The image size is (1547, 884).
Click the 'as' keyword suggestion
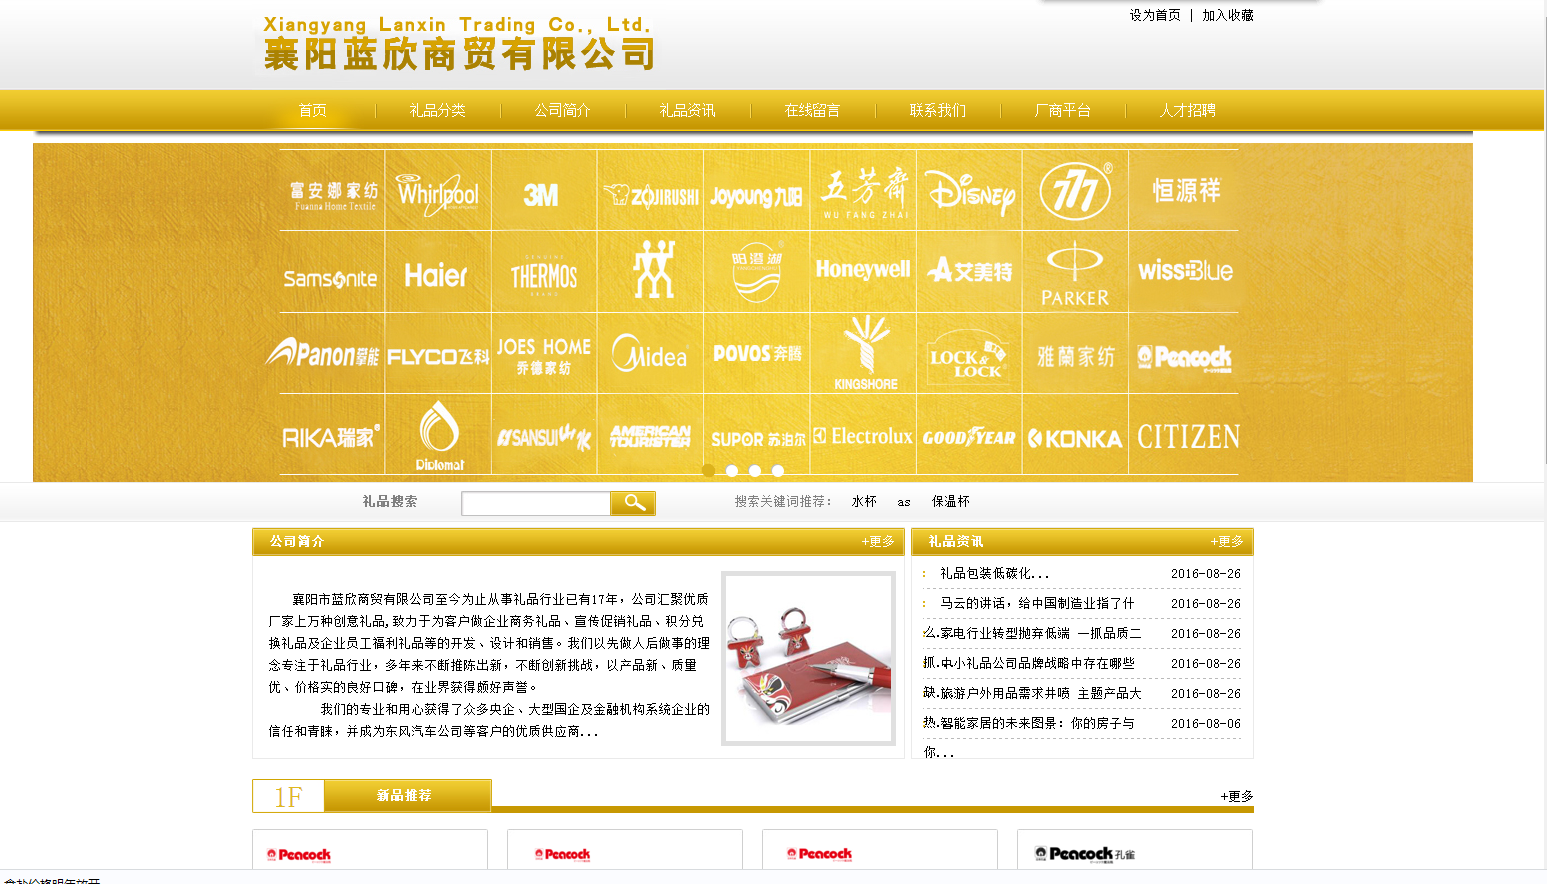[x=904, y=502]
